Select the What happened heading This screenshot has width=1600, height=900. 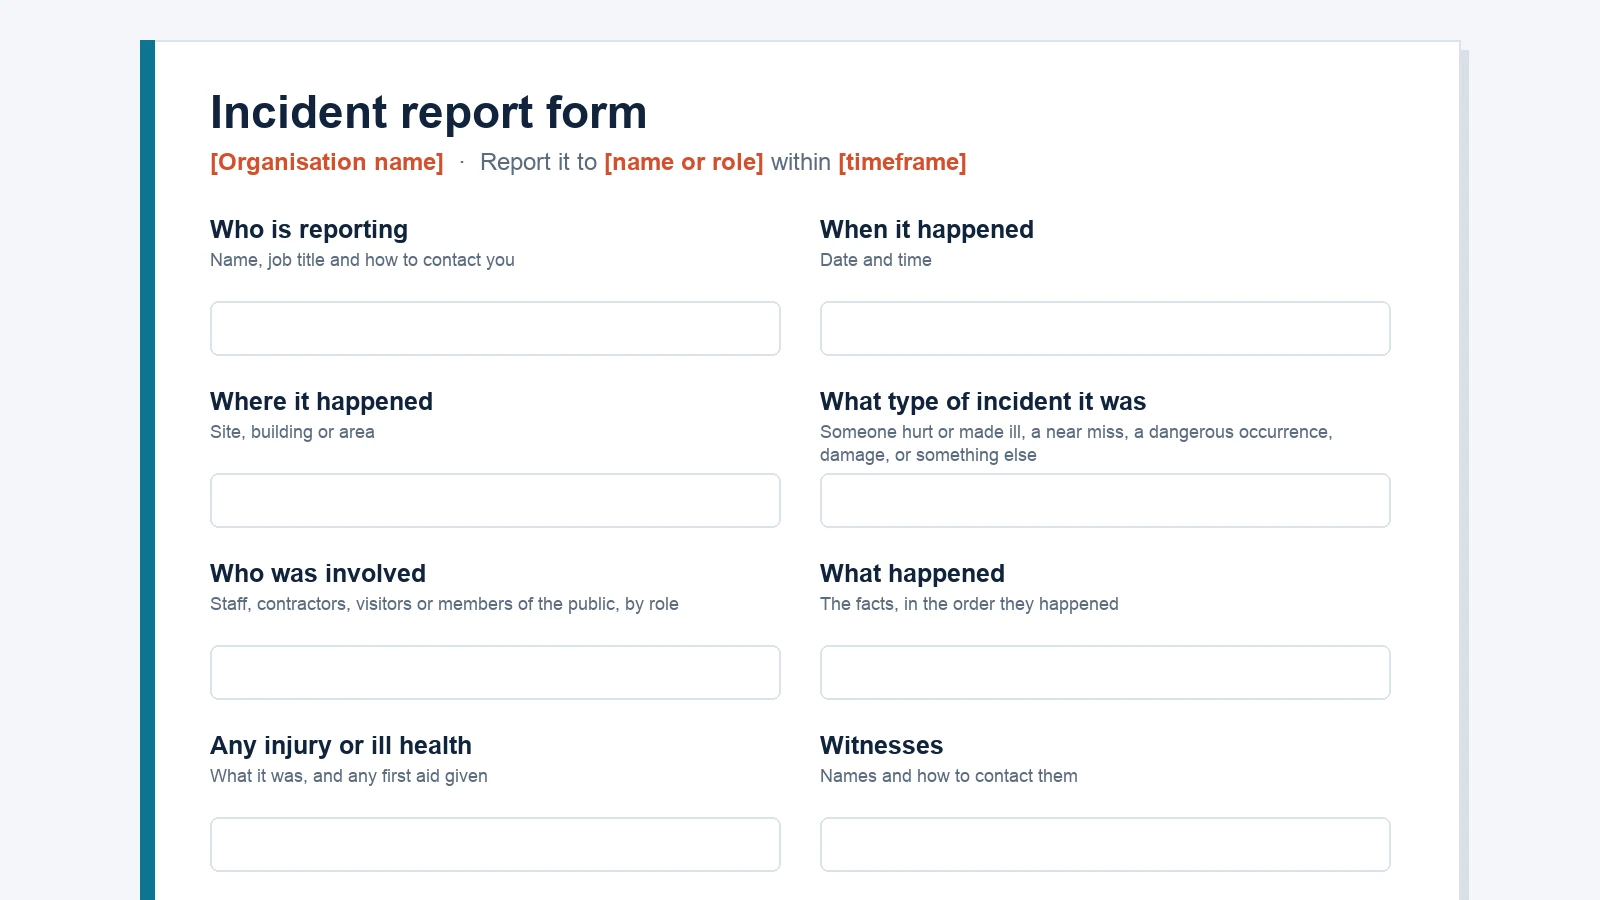[x=912, y=574]
